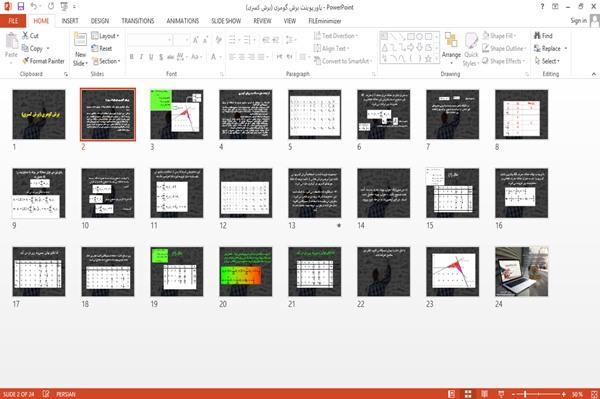Click the Sign in link
600x399 pixels.
point(578,21)
